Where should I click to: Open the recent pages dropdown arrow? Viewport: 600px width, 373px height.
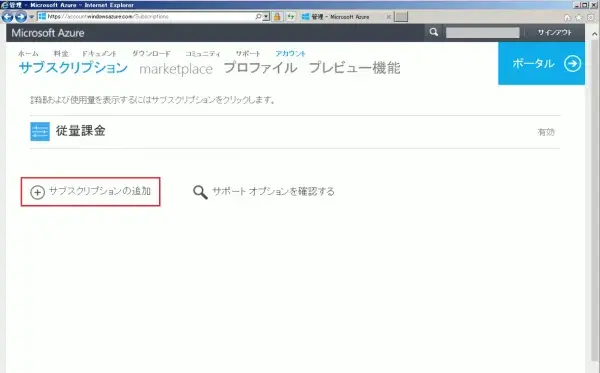[32, 17]
